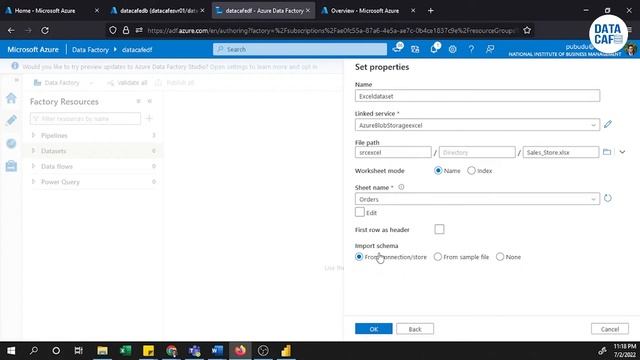Open sheet name info tooltip icon
Screen dimensions: 640x360
coord(401,187)
